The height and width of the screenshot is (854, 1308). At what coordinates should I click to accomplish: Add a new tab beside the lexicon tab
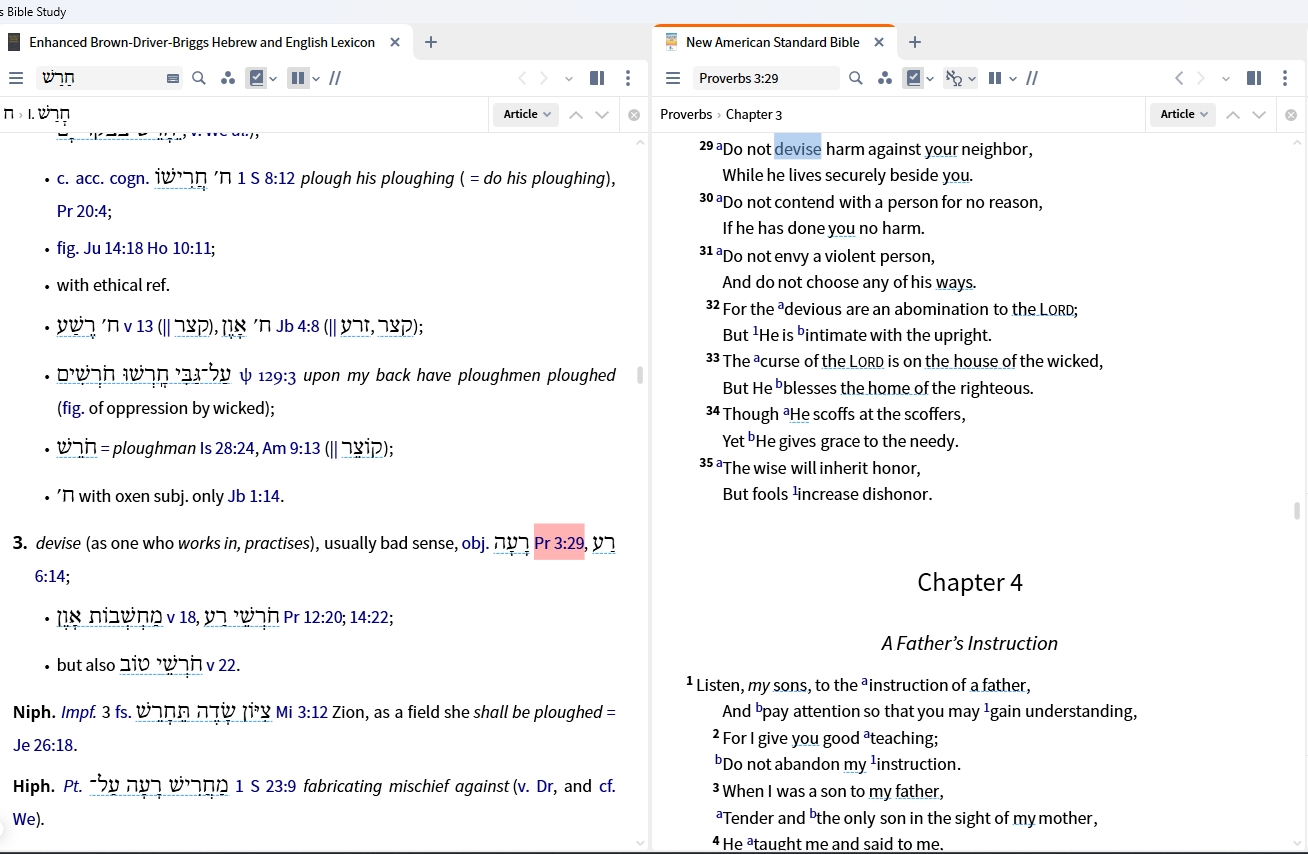pos(431,42)
